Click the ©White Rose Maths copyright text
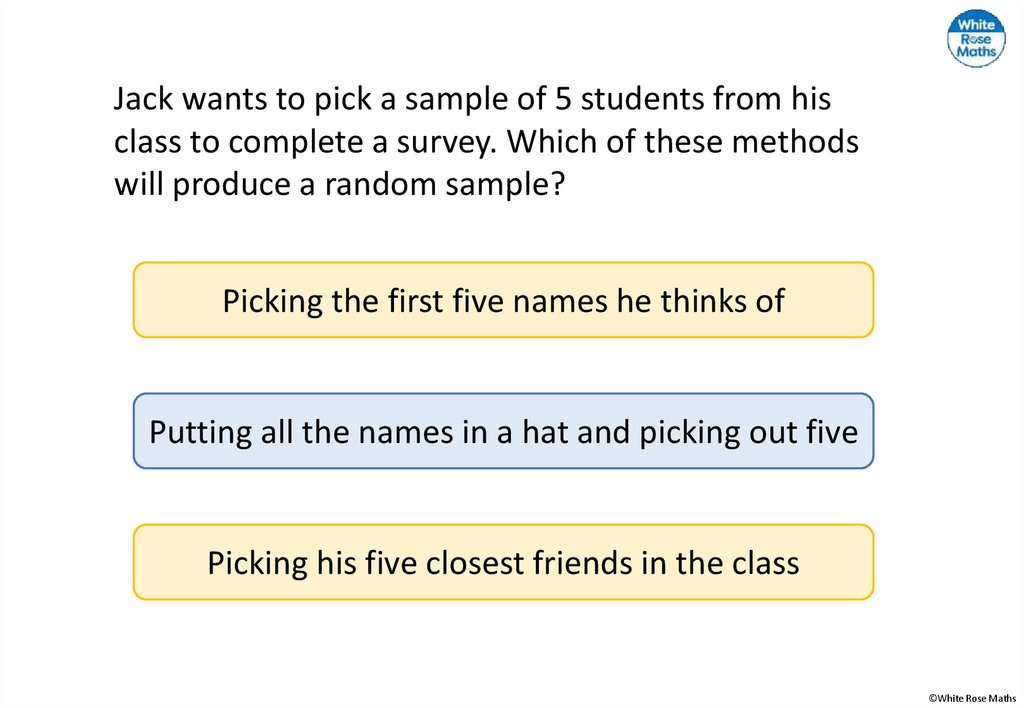 tap(971, 697)
